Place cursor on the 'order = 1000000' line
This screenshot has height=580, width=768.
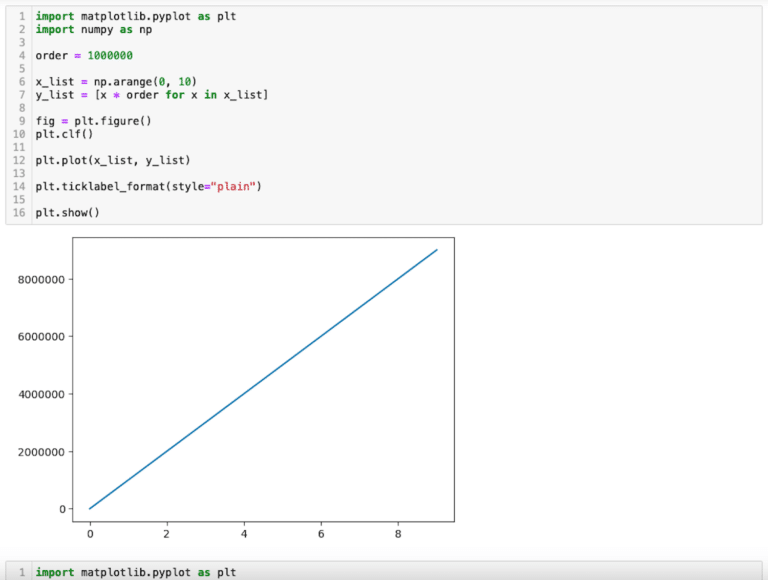pyautogui.click(x=84, y=56)
